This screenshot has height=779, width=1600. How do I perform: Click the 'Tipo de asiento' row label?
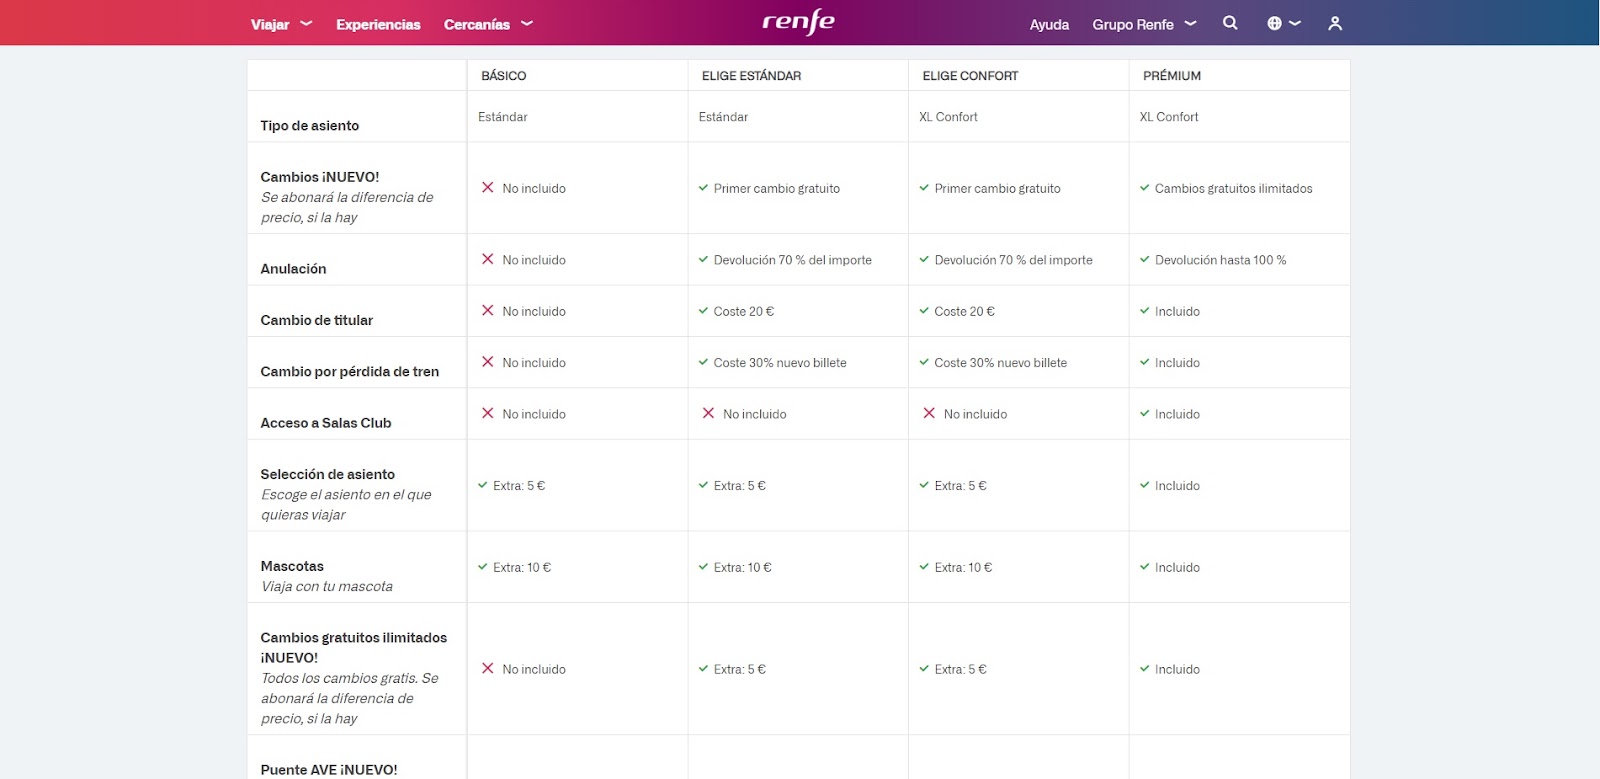pyautogui.click(x=310, y=126)
